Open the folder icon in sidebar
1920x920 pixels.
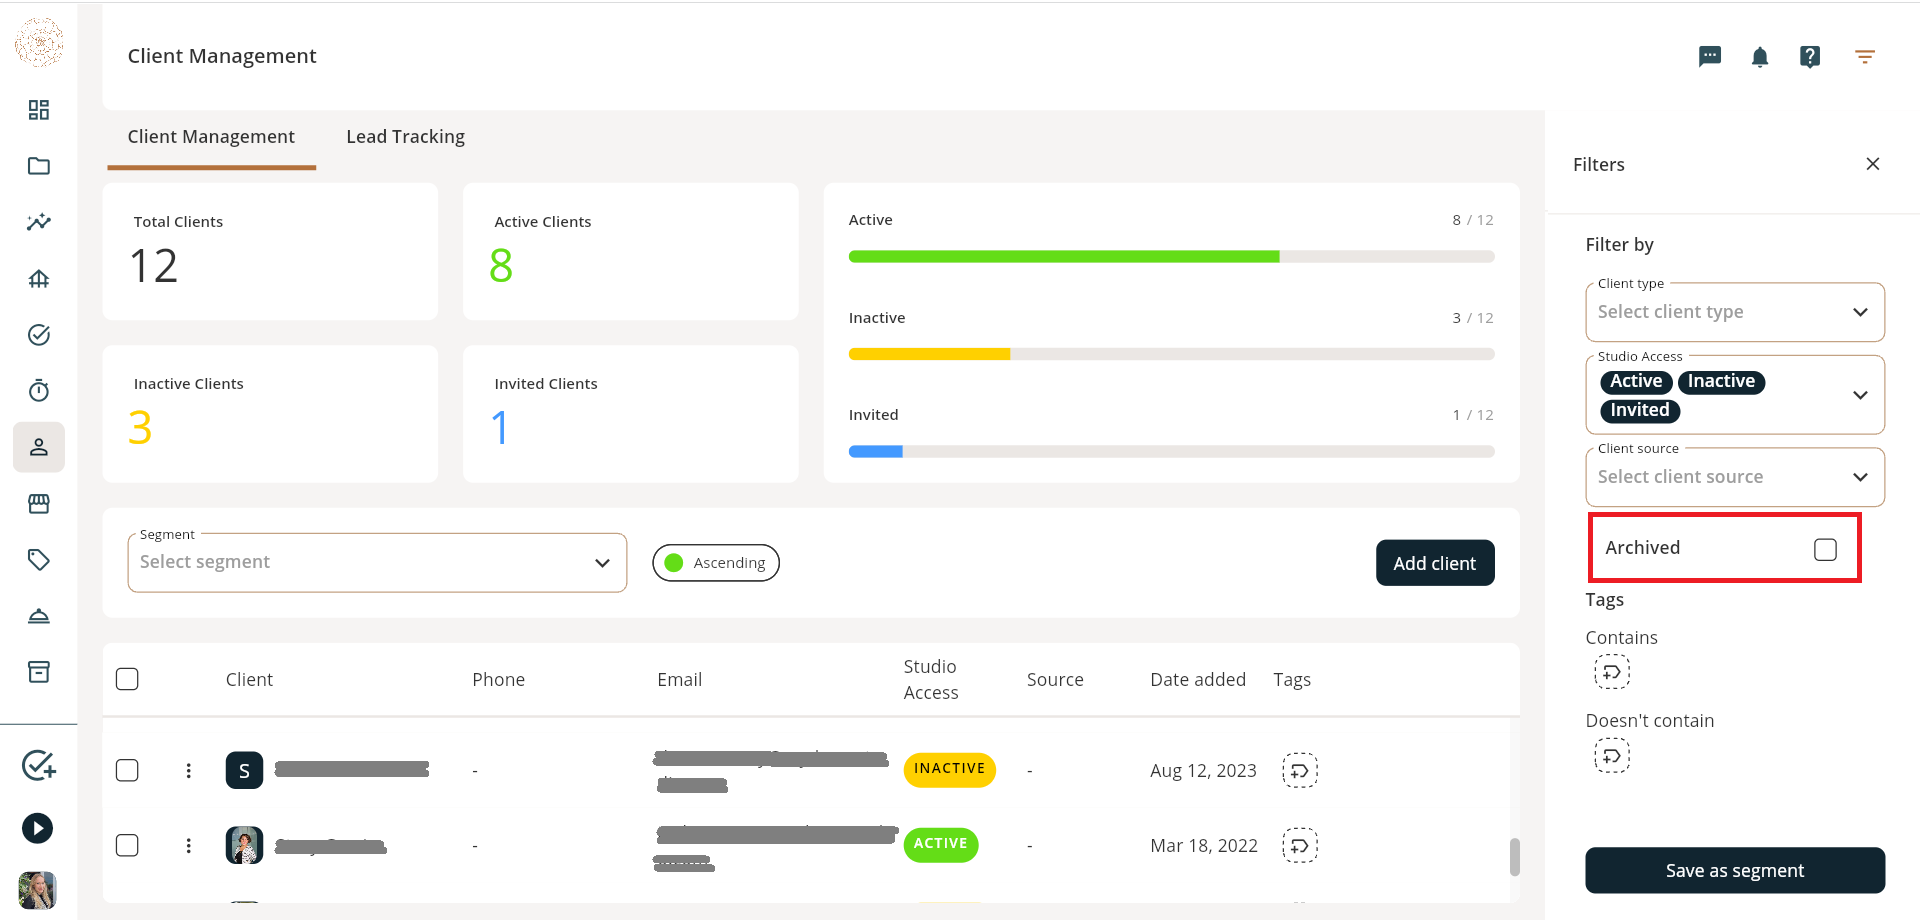[x=39, y=166]
